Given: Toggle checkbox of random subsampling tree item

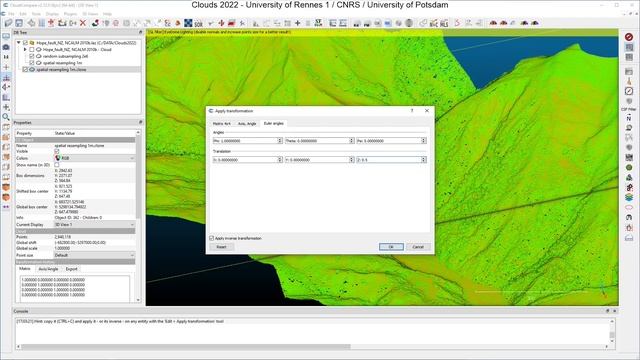Looking at the screenshot, I should coord(32,56).
